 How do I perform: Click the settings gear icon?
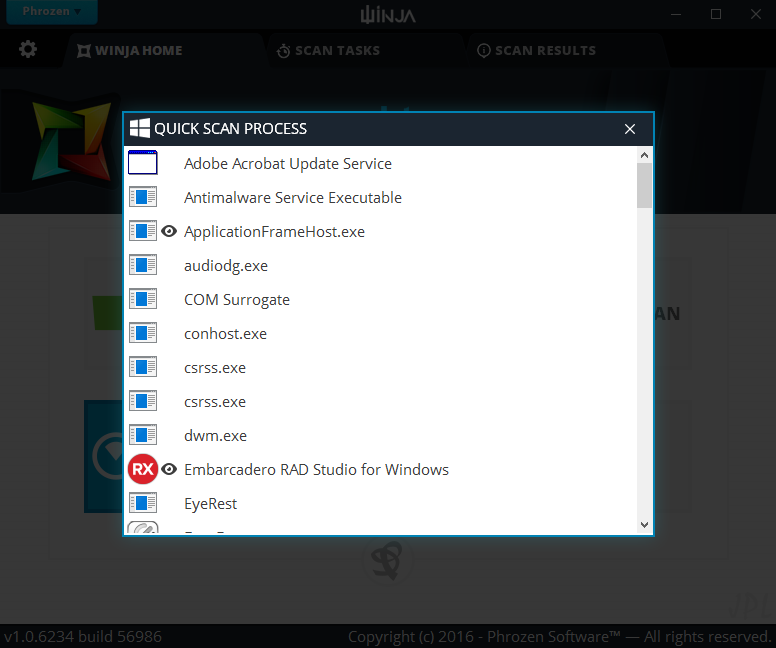pos(28,49)
